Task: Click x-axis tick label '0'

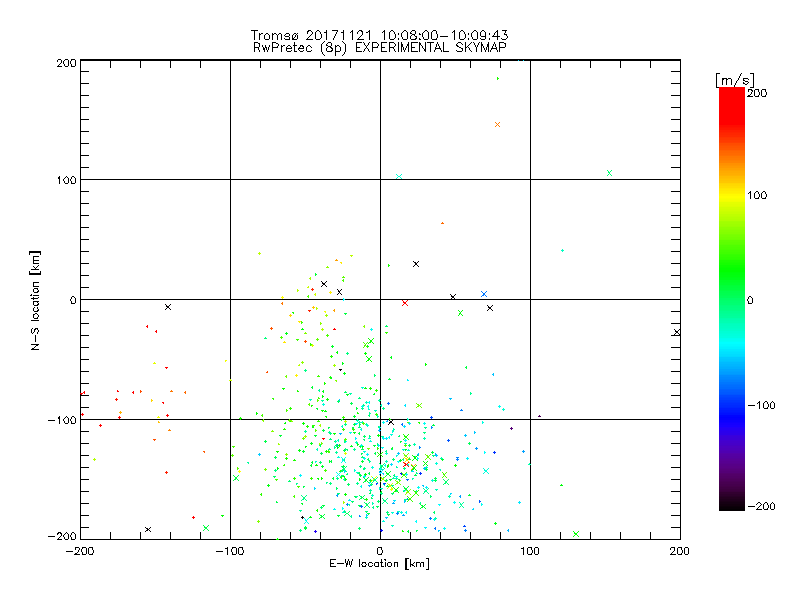Action: pos(380,551)
